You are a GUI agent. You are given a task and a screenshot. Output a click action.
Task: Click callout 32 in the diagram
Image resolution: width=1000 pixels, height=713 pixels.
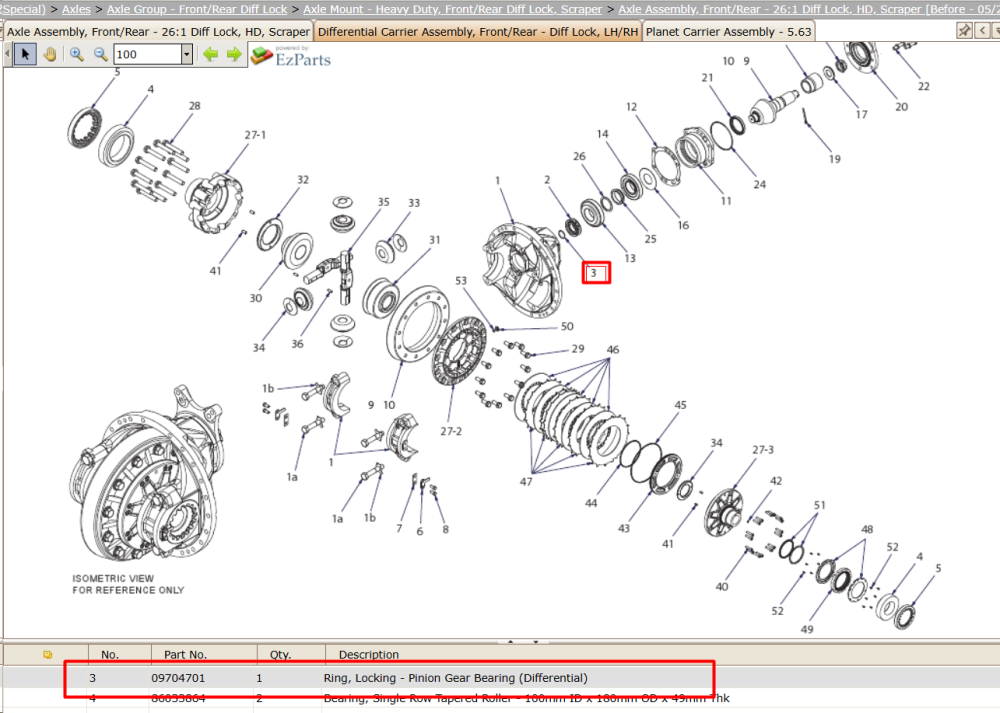coord(303,180)
